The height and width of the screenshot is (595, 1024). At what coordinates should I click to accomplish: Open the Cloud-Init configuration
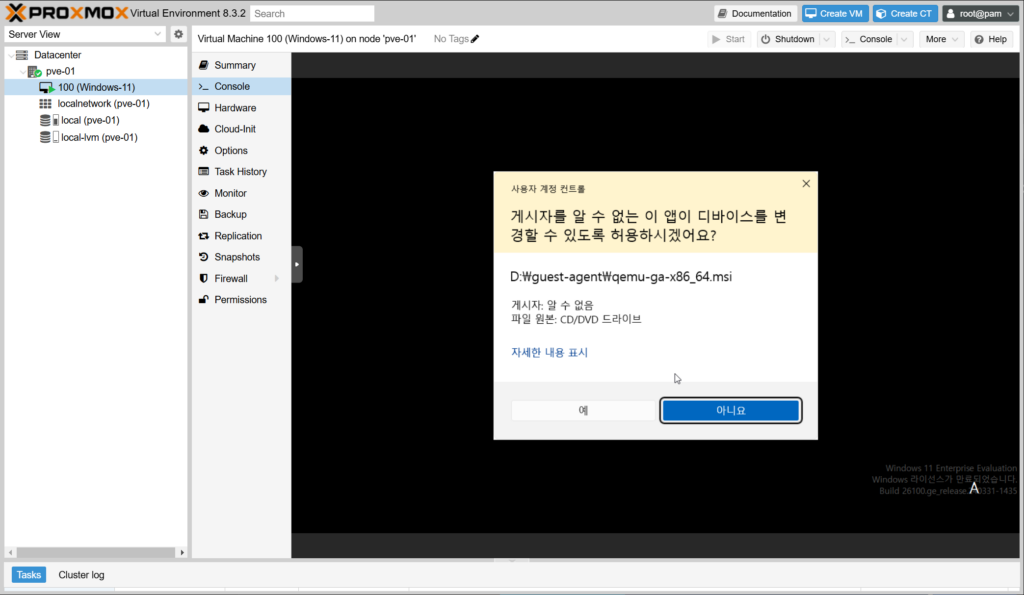234,129
